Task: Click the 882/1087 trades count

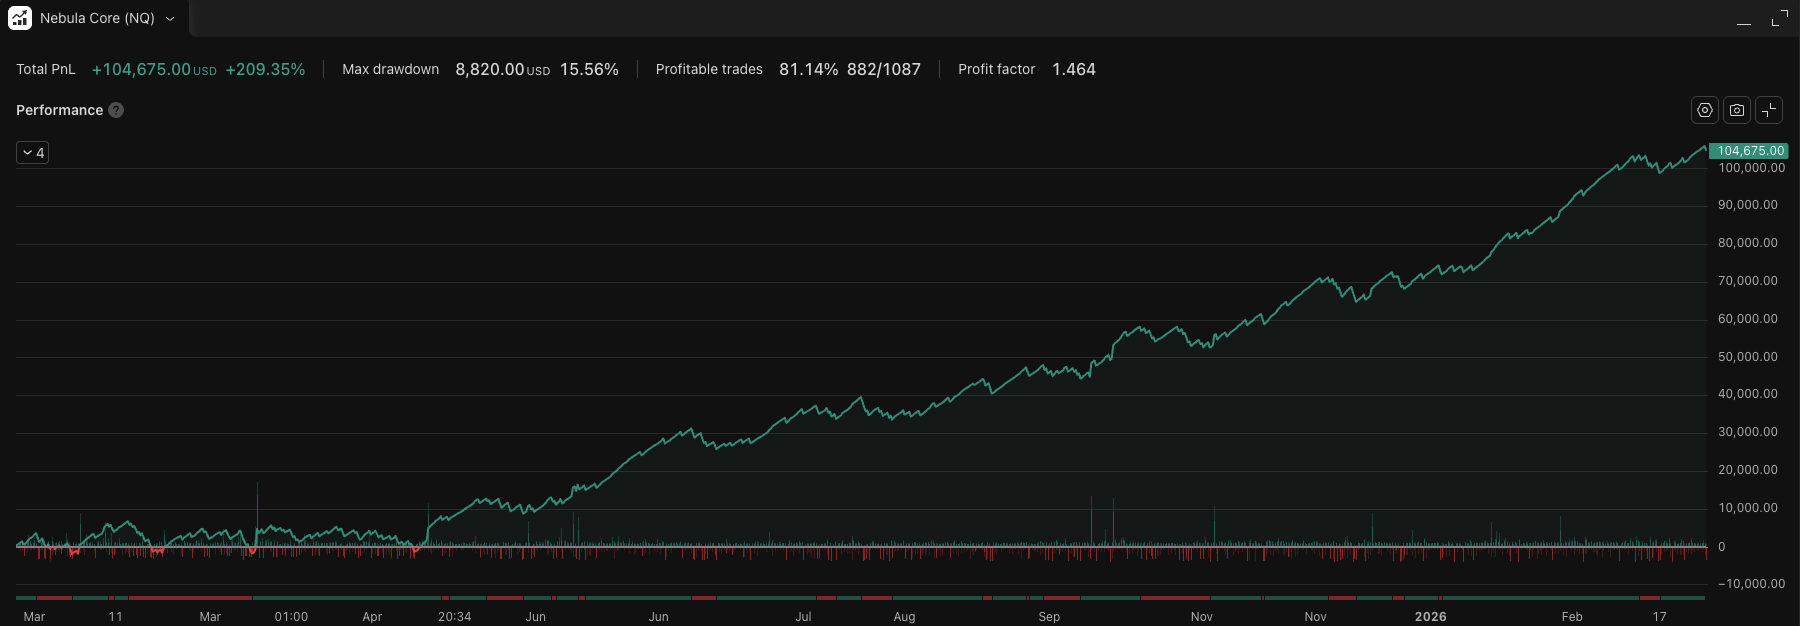Action: (884, 69)
